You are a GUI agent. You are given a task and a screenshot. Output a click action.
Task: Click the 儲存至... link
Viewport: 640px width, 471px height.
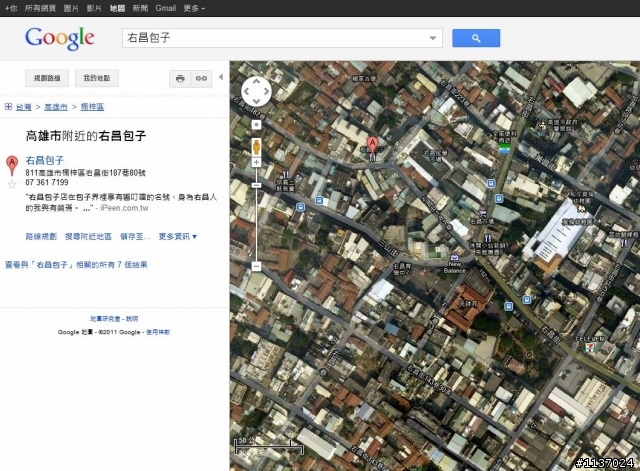pos(135,236)
